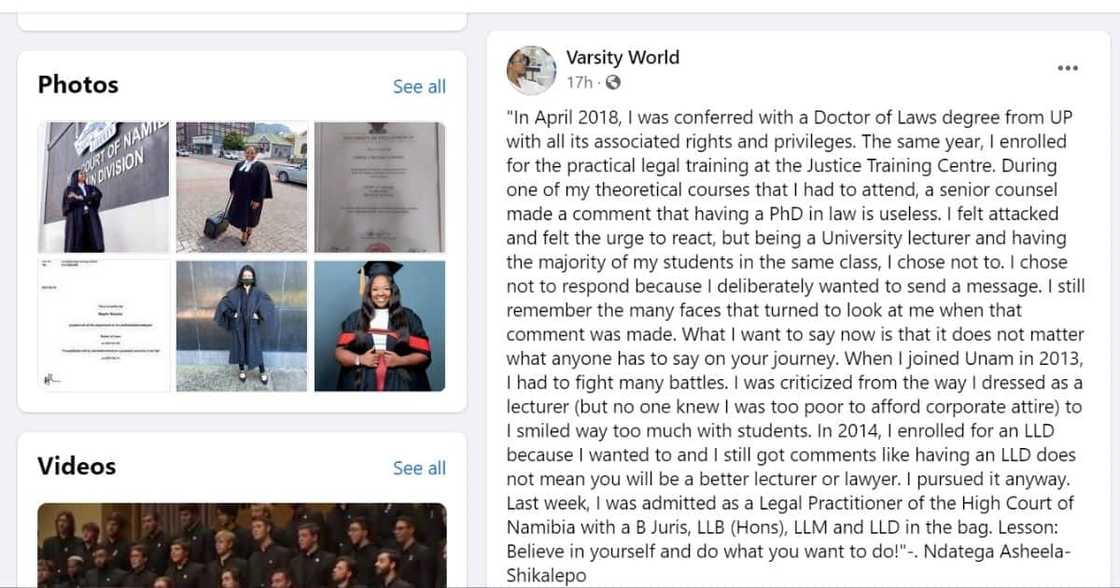Open the graduation cap portrait photo
The width and height of the screenshot is (1120, 588).
380,326
